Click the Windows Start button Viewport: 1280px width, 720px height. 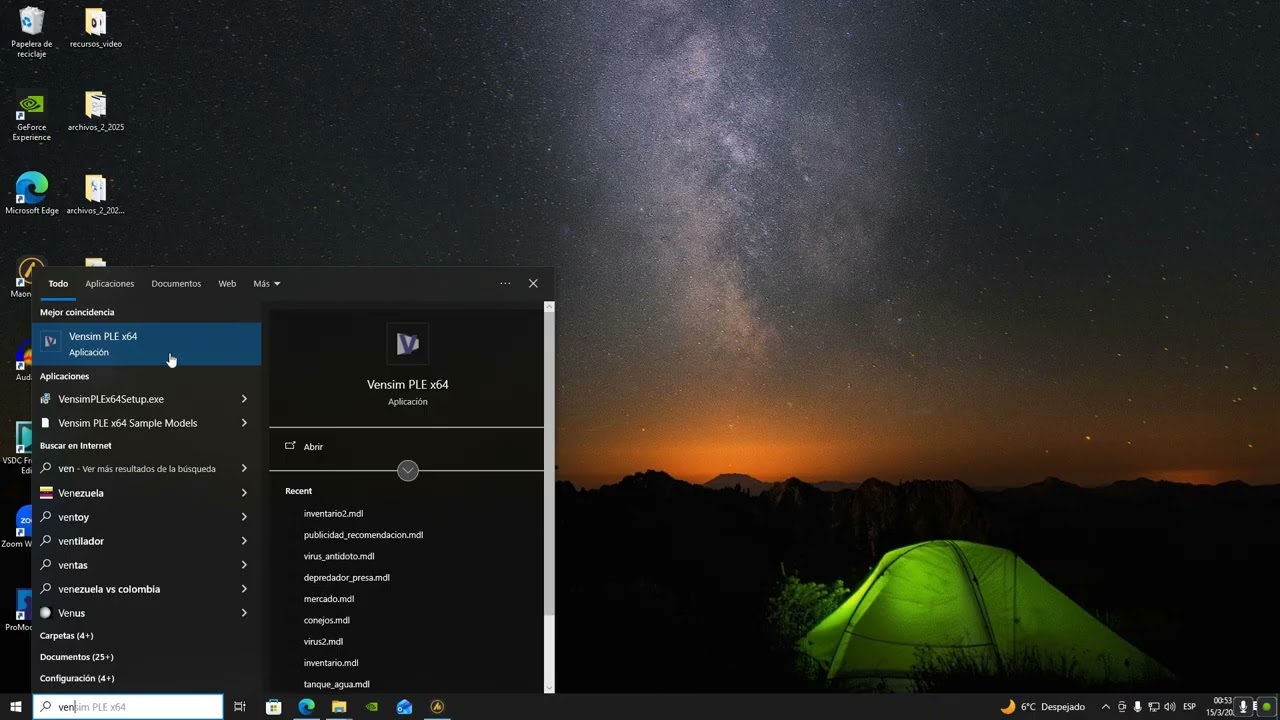click(16, 707)
